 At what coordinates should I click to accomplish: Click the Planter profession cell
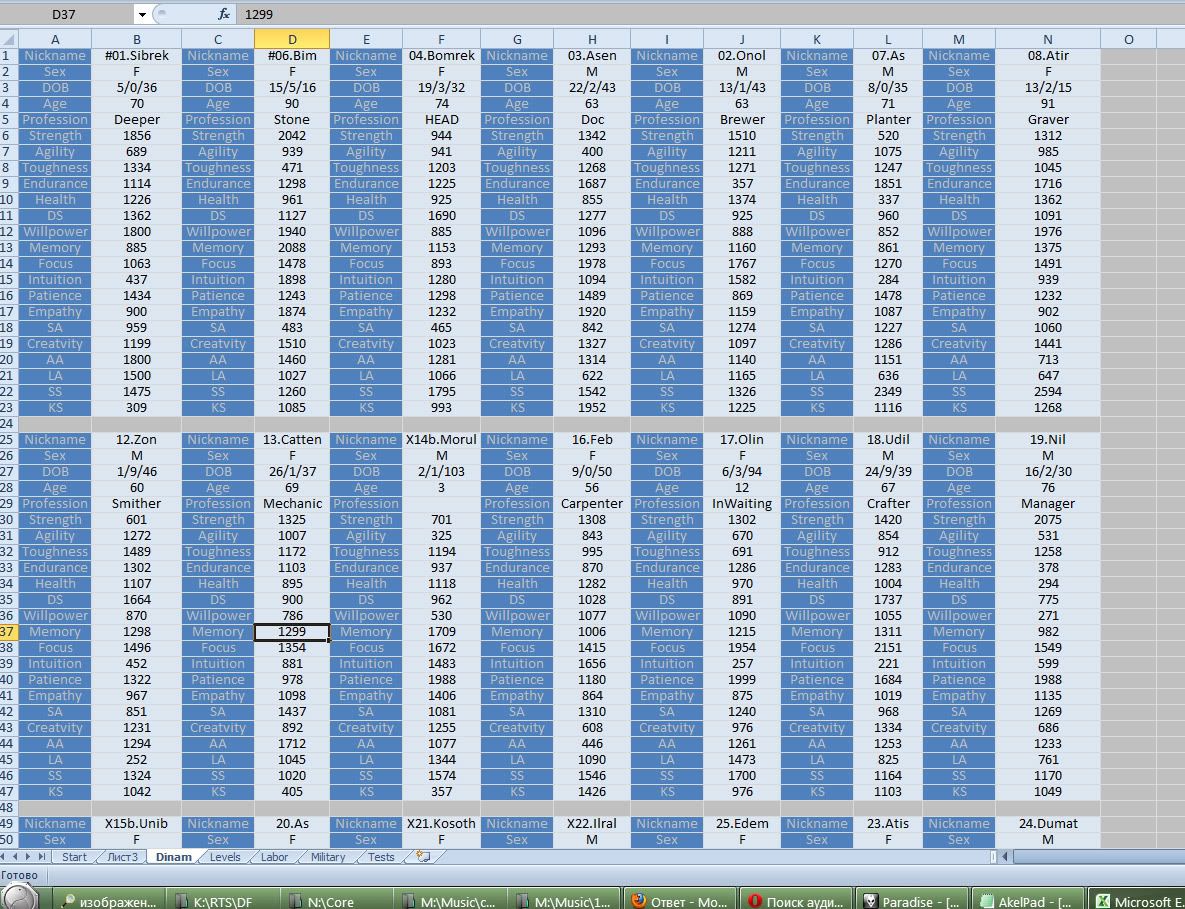pos(888,119)
